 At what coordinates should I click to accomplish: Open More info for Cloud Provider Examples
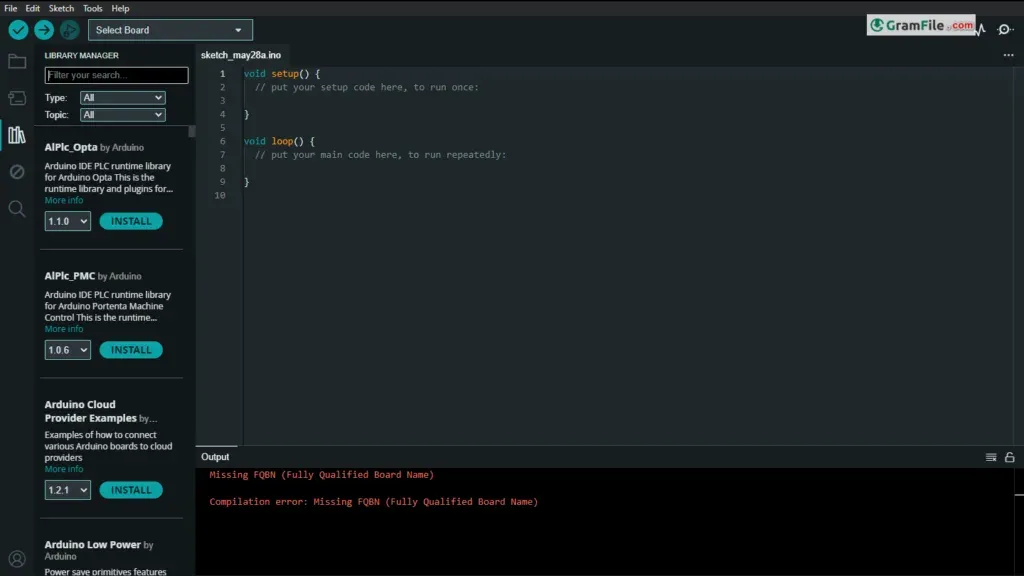click(64, 469)
